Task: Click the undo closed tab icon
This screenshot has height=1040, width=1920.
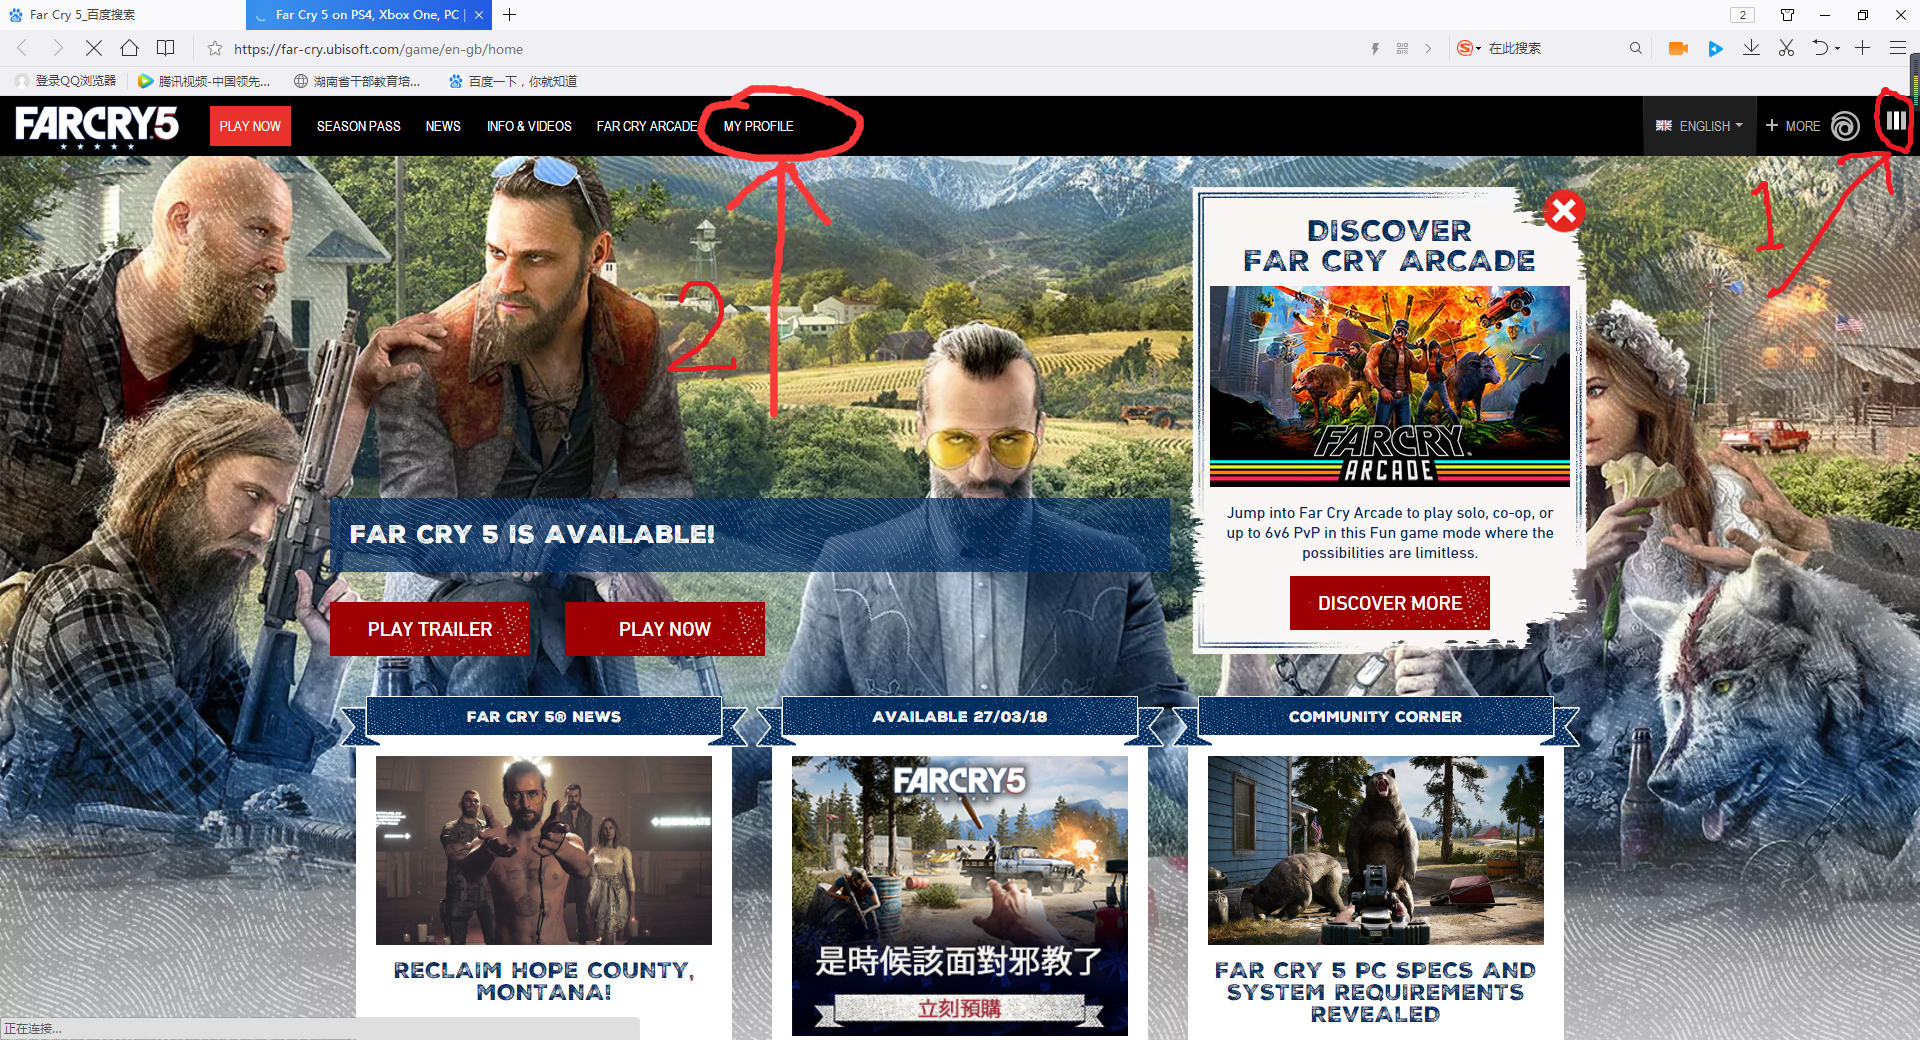Action: point(1821,48)
